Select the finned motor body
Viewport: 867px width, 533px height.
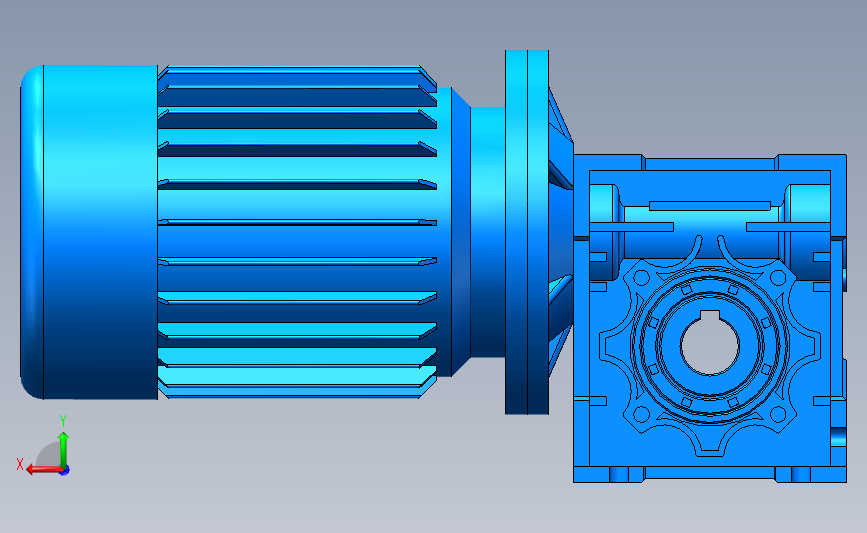tap(297, 232)
